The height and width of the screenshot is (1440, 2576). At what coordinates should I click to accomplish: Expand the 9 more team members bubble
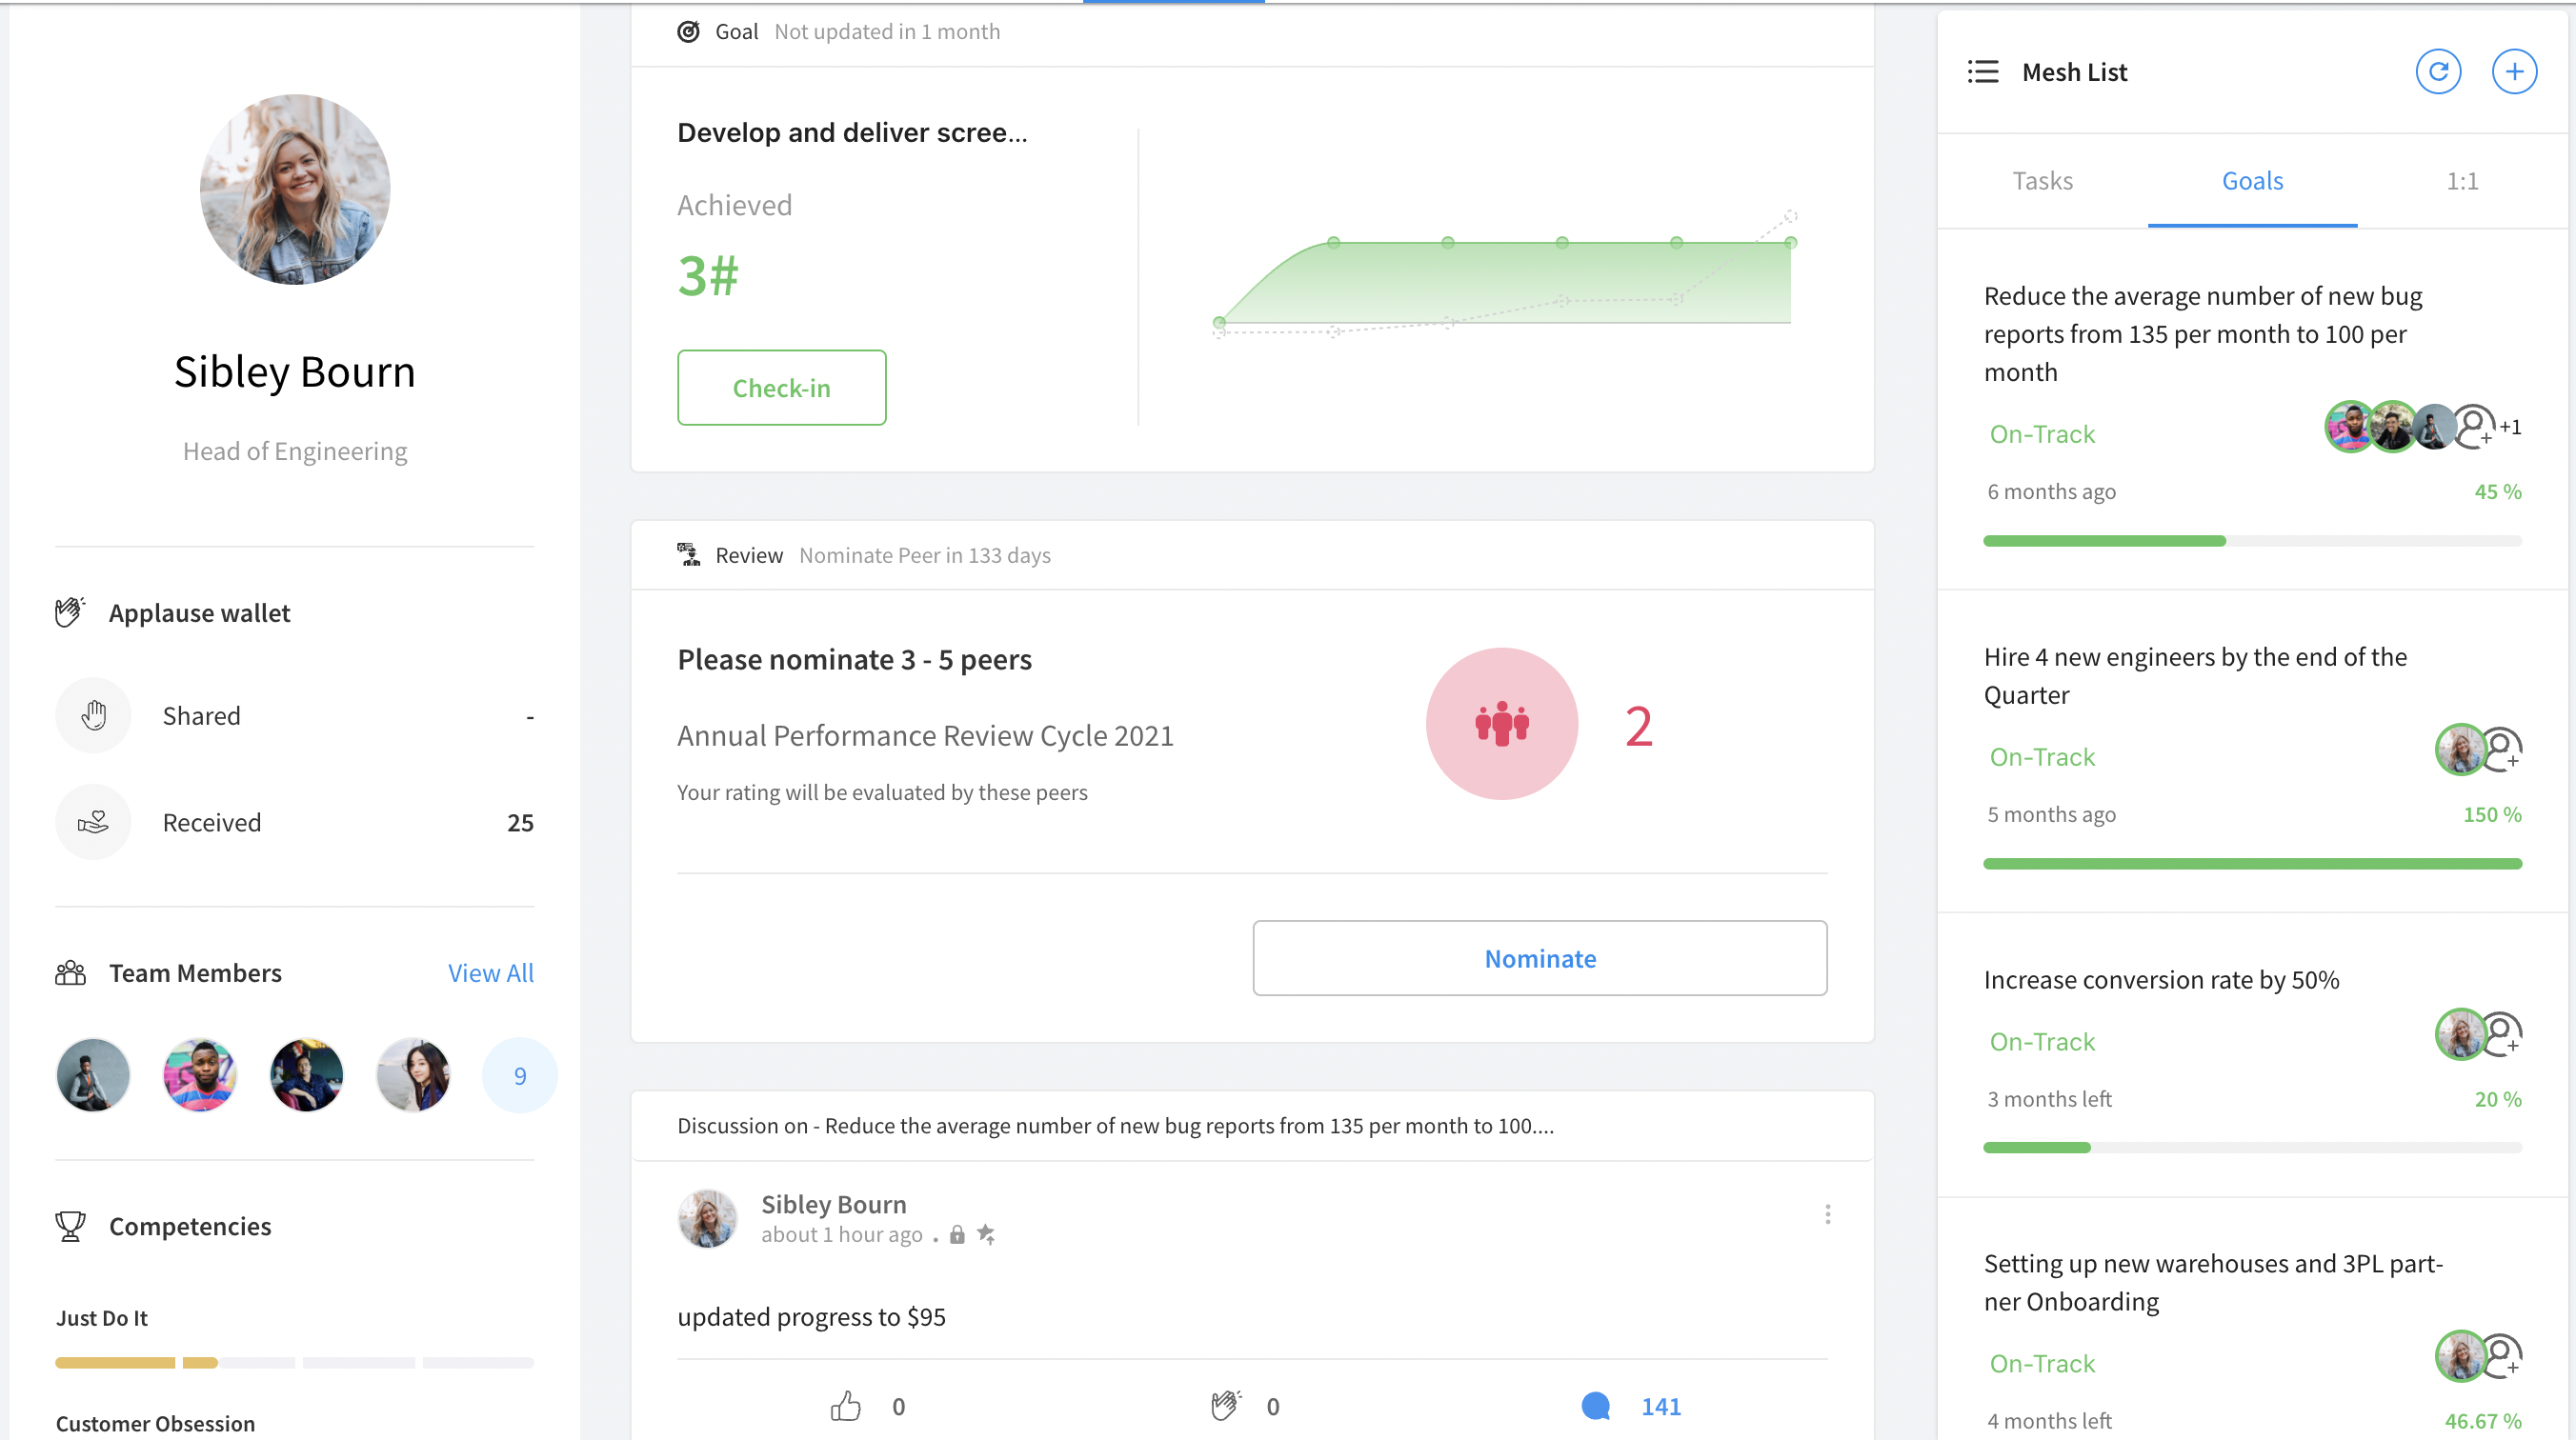click(519, 1076)
